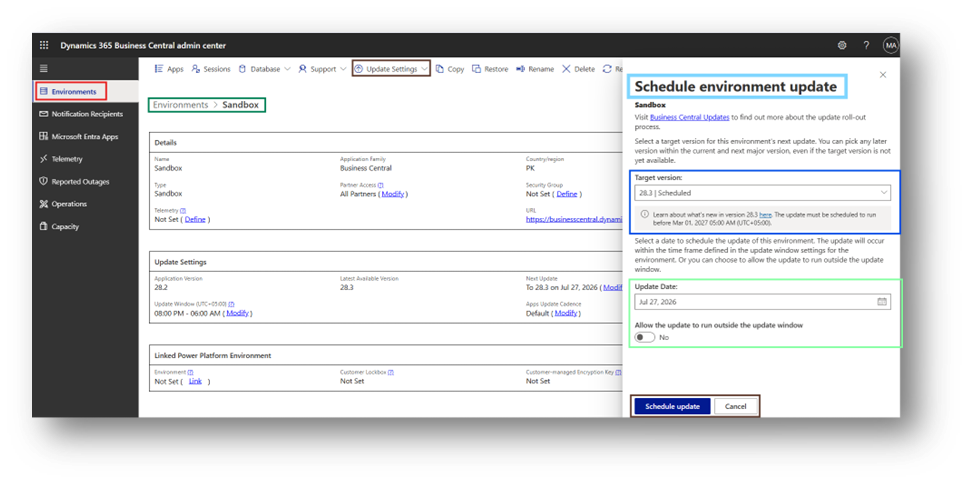This screenshot has height=483, width=968.
Task: Click the Notification Recipients envelope icon
Action: pos(43,114)
